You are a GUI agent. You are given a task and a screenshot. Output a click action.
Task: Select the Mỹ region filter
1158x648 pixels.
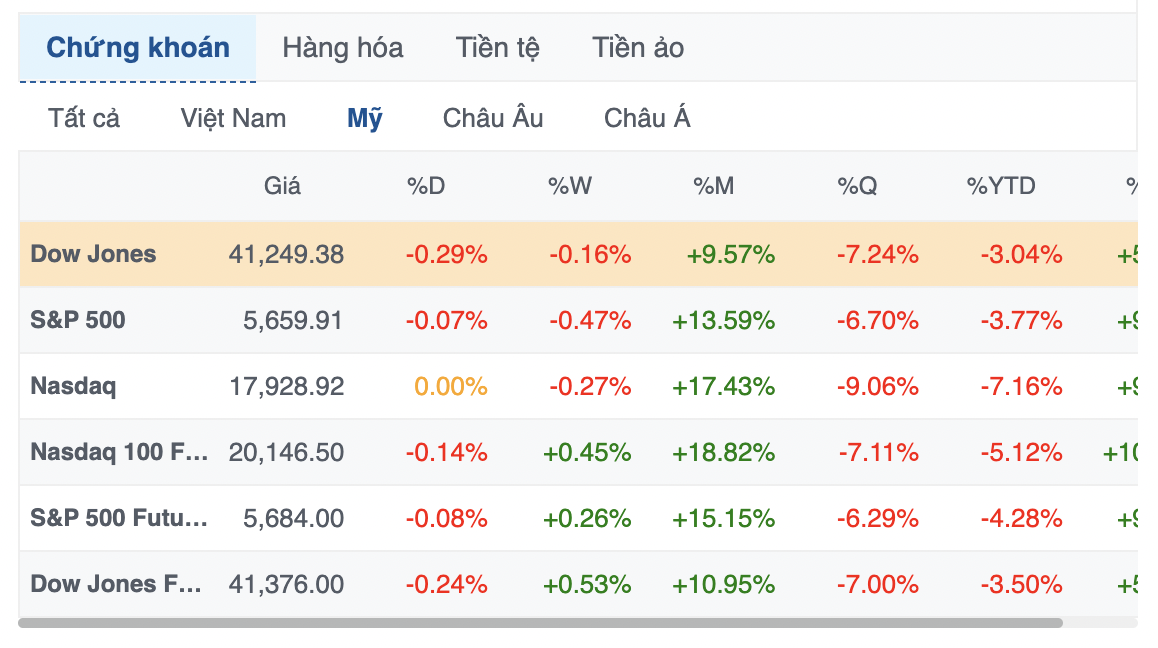click(x=365, y=118)
